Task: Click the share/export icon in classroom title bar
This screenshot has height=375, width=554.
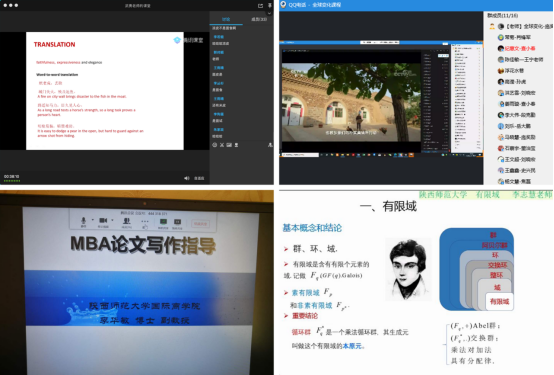Action: pyautogui.click(x=260, y=6)
